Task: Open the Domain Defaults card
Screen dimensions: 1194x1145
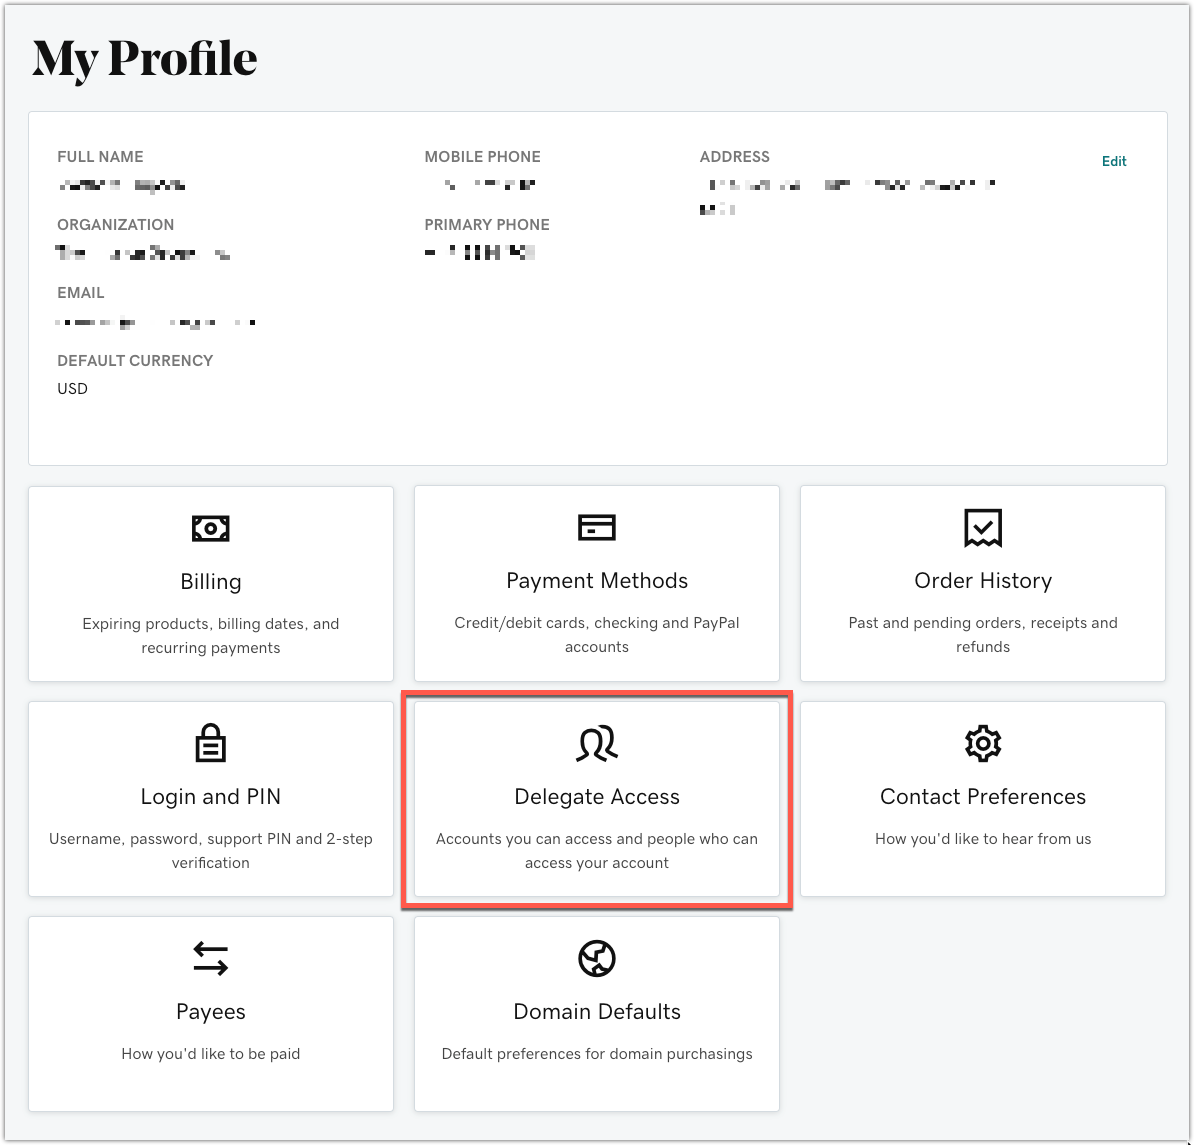Action: coord(596,1011)
